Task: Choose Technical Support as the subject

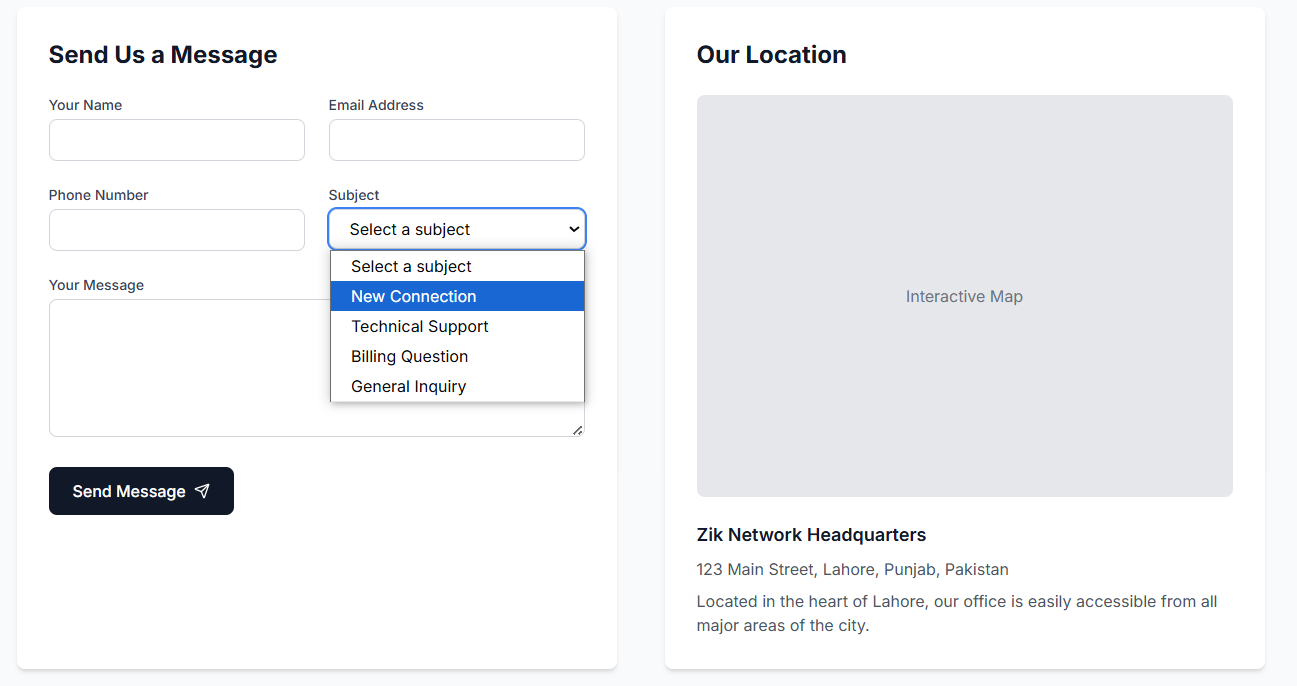Action: tap(419, 326)
